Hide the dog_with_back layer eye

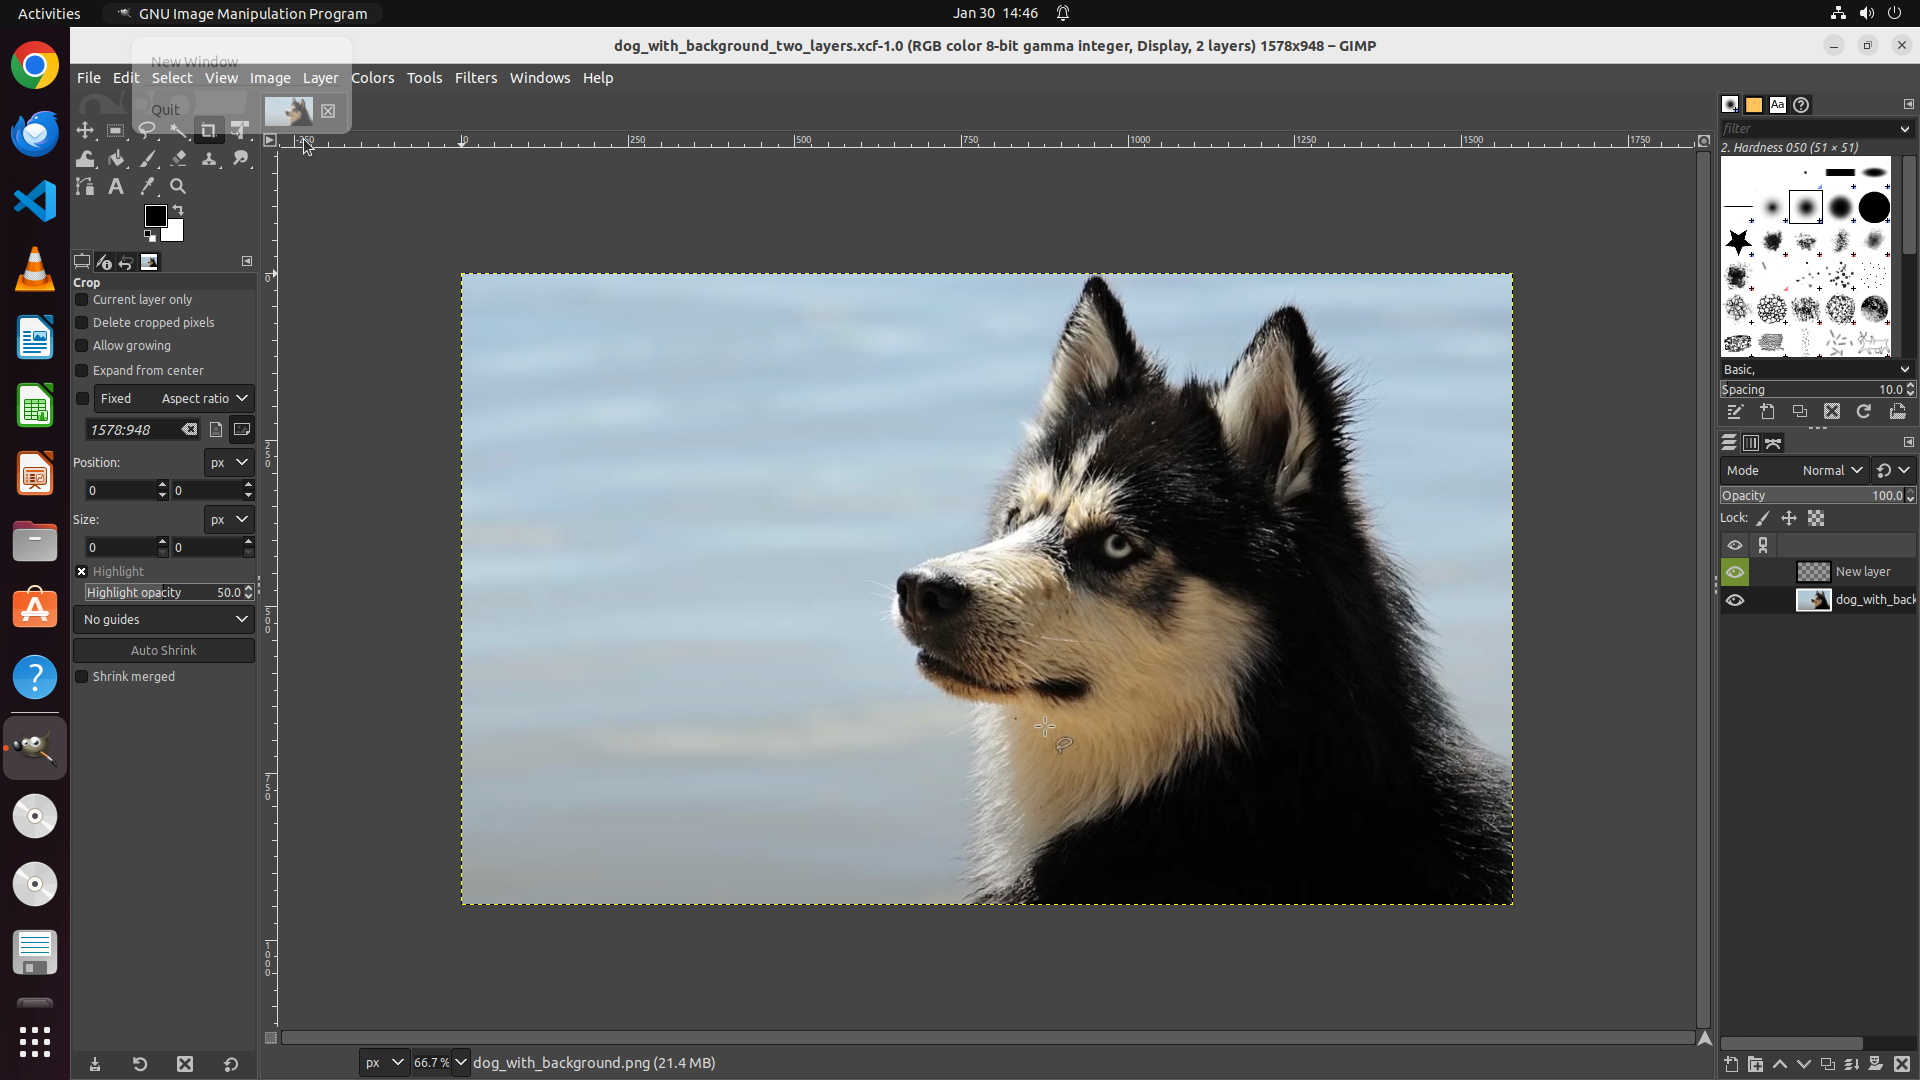click(1735, 600)
